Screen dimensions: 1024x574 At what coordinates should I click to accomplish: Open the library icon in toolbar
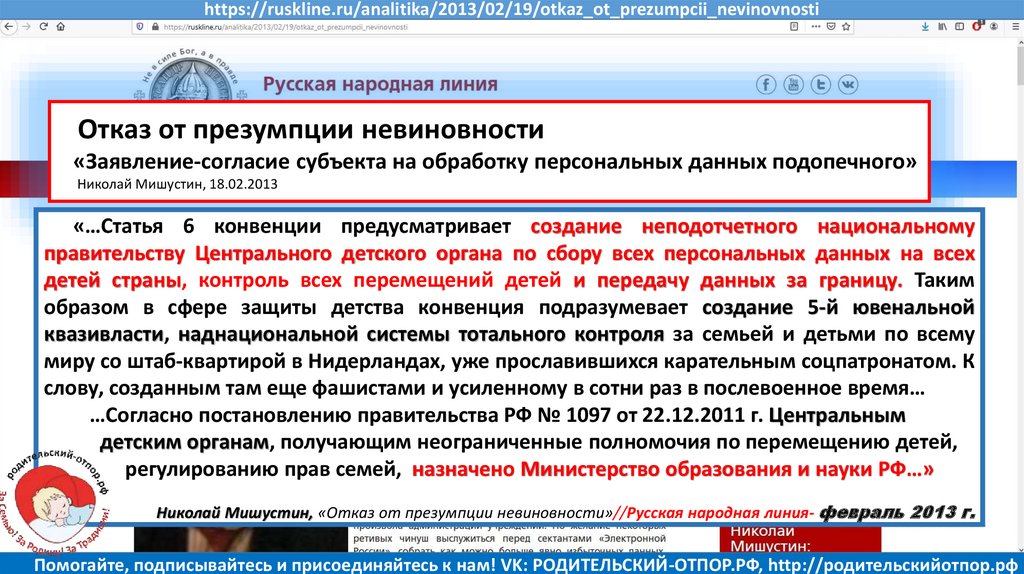(x=942, y=27)
